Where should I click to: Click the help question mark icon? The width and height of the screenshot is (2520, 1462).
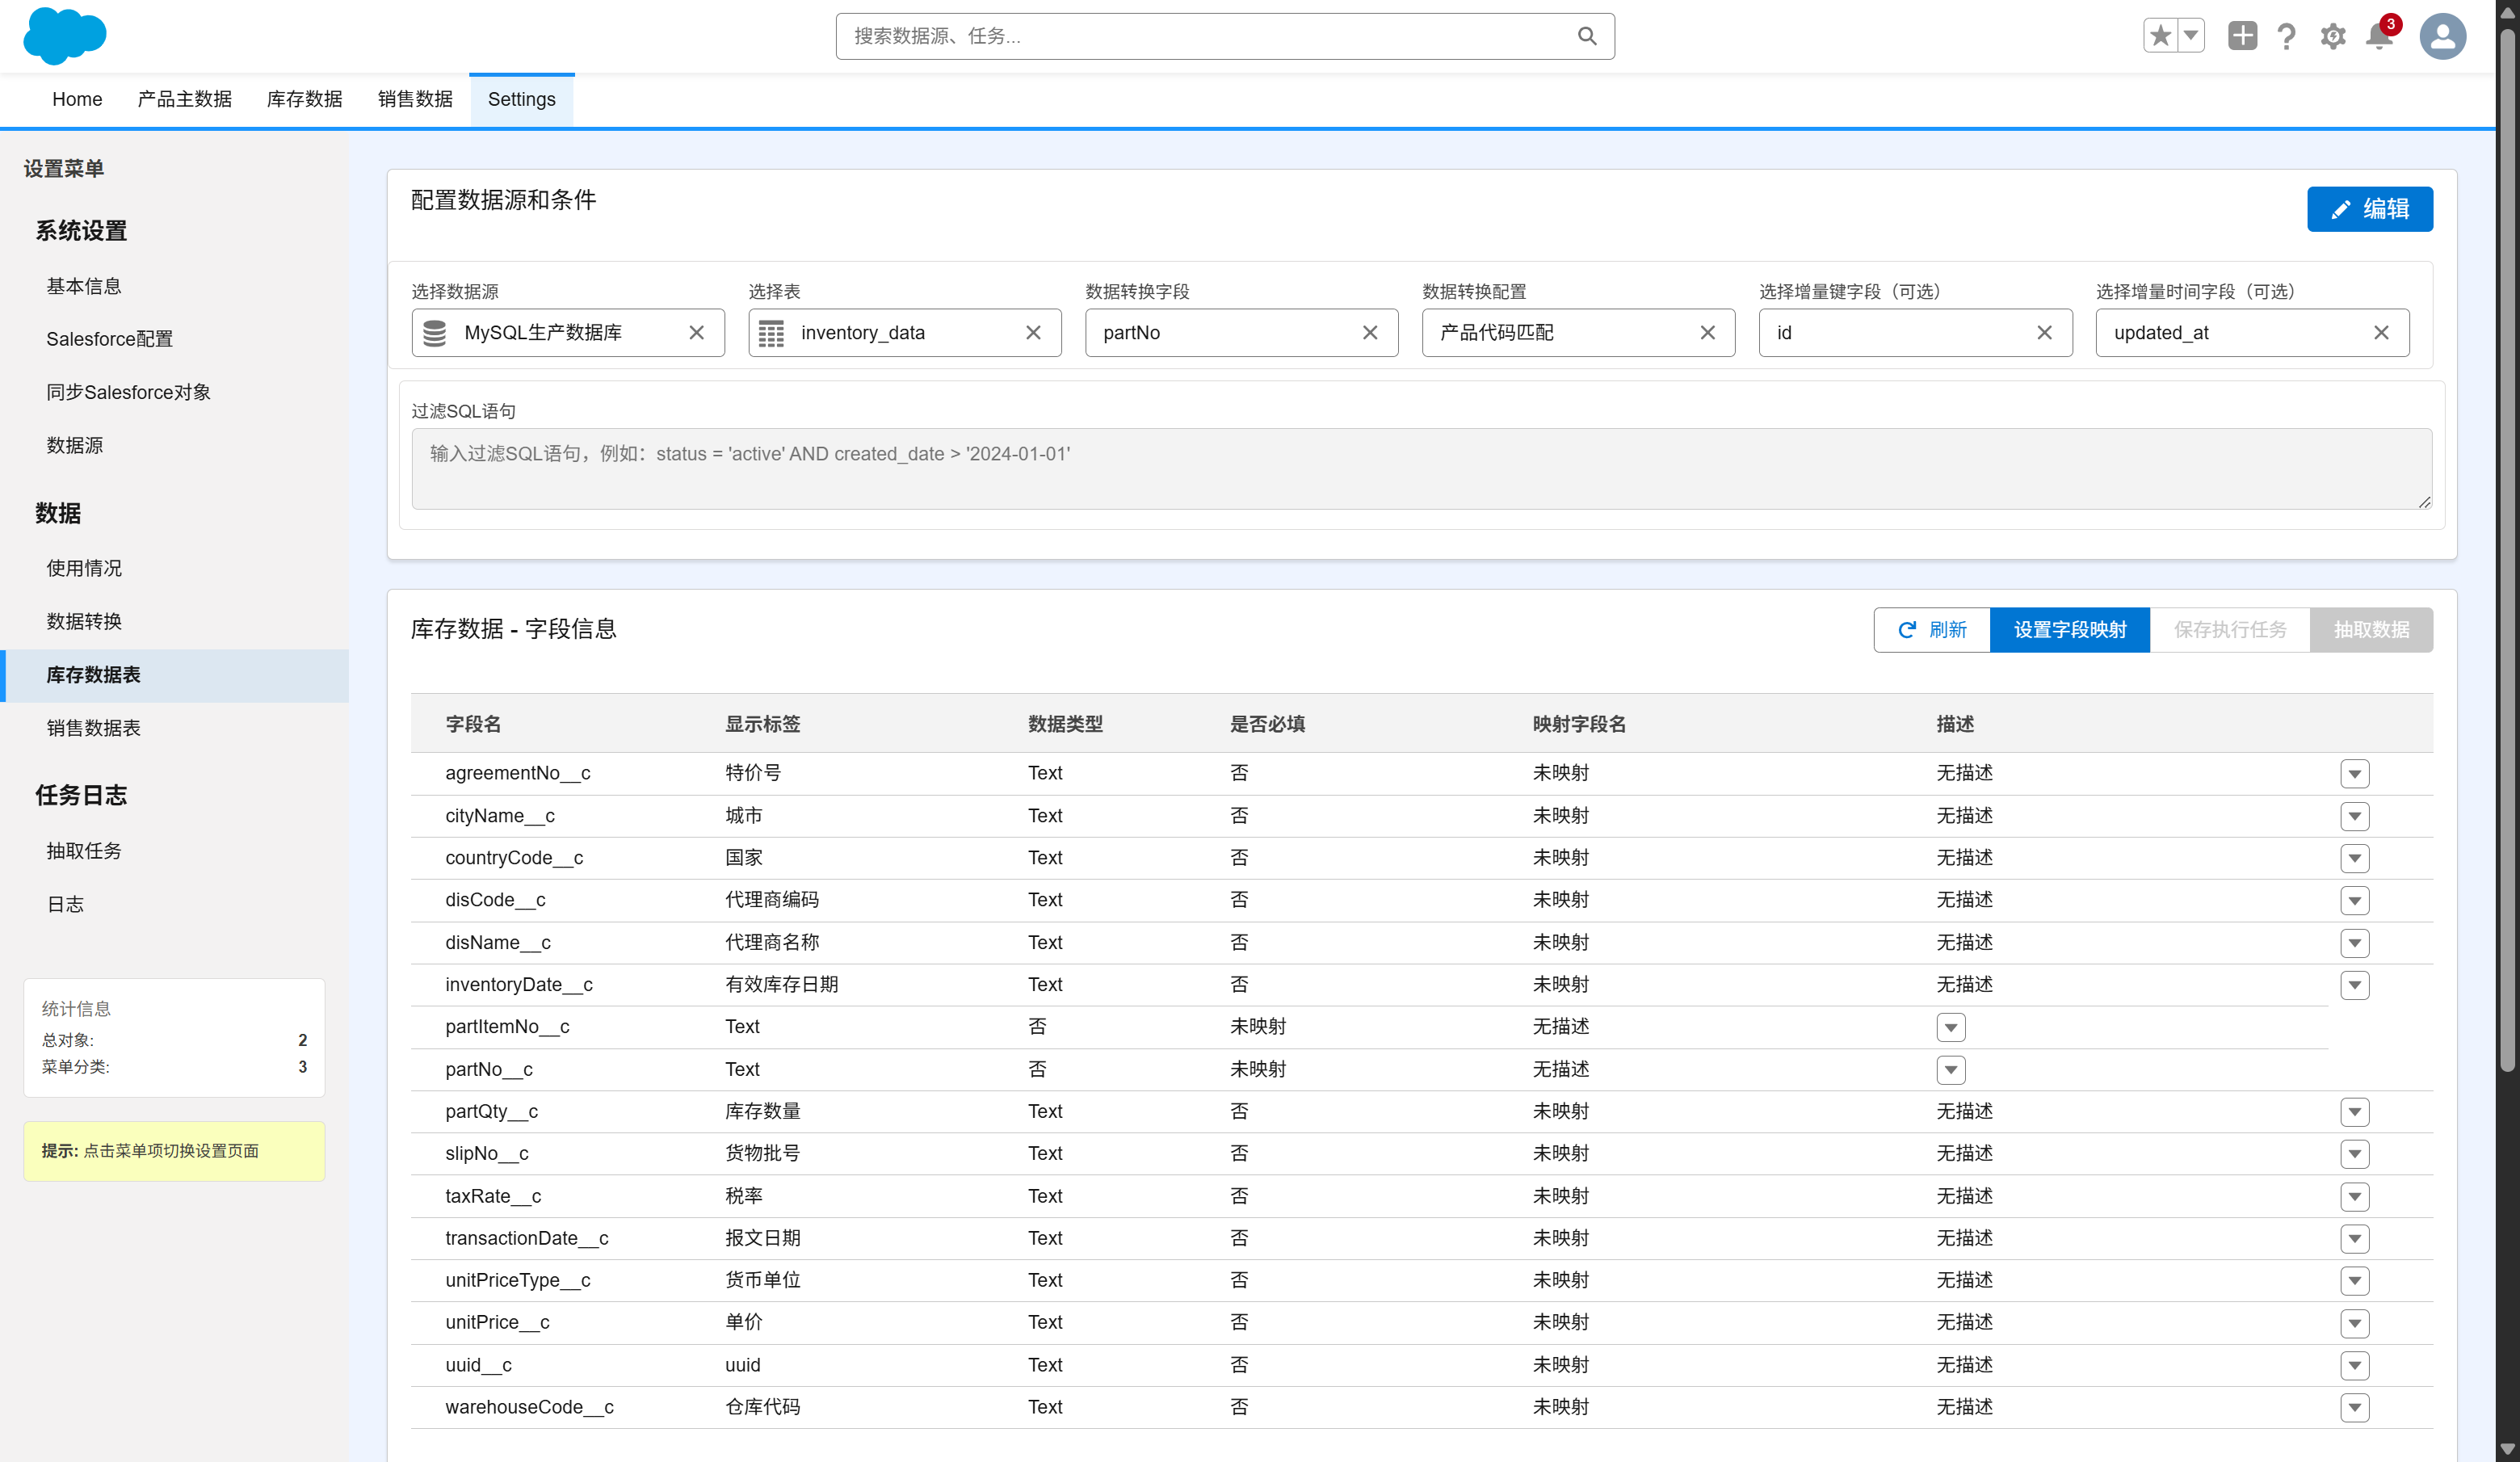coord(2286,36)
